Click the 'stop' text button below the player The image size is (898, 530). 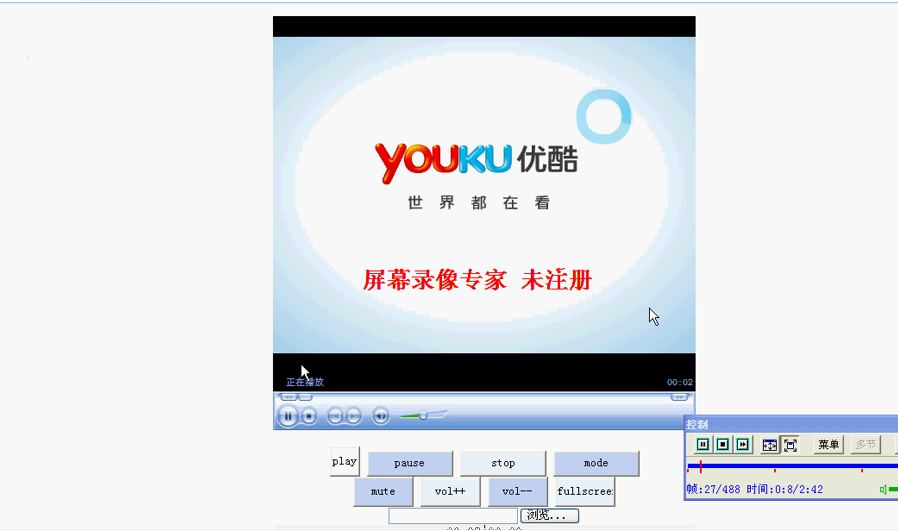(x=503, y=463)
